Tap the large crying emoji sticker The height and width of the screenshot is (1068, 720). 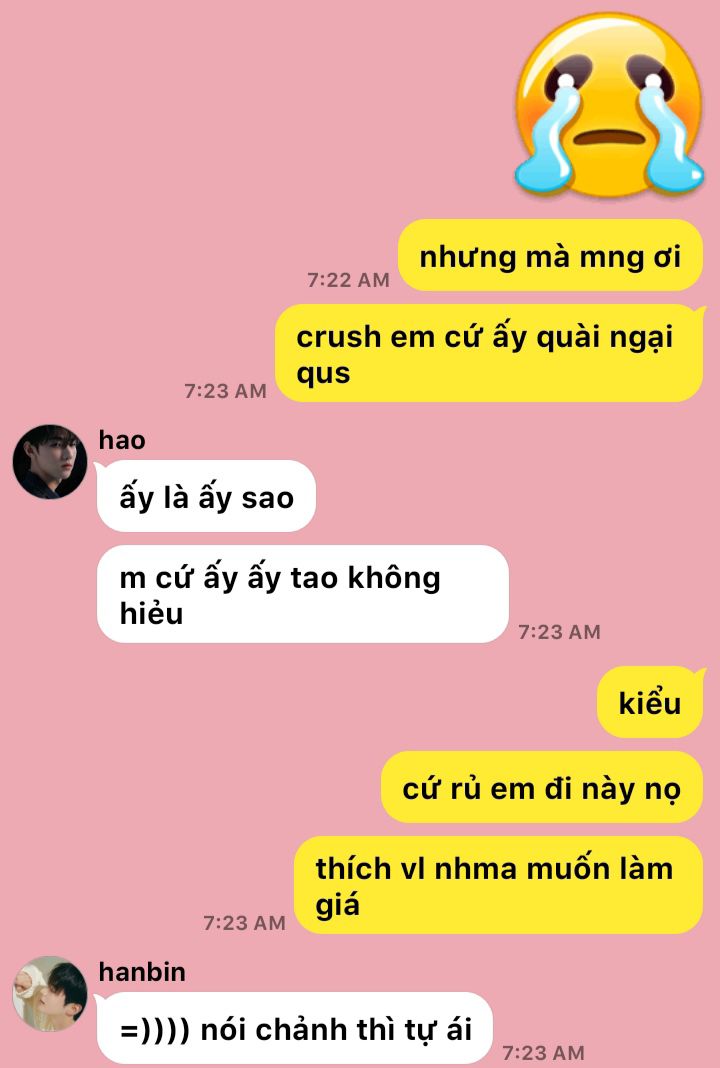[x=609, y=106]
